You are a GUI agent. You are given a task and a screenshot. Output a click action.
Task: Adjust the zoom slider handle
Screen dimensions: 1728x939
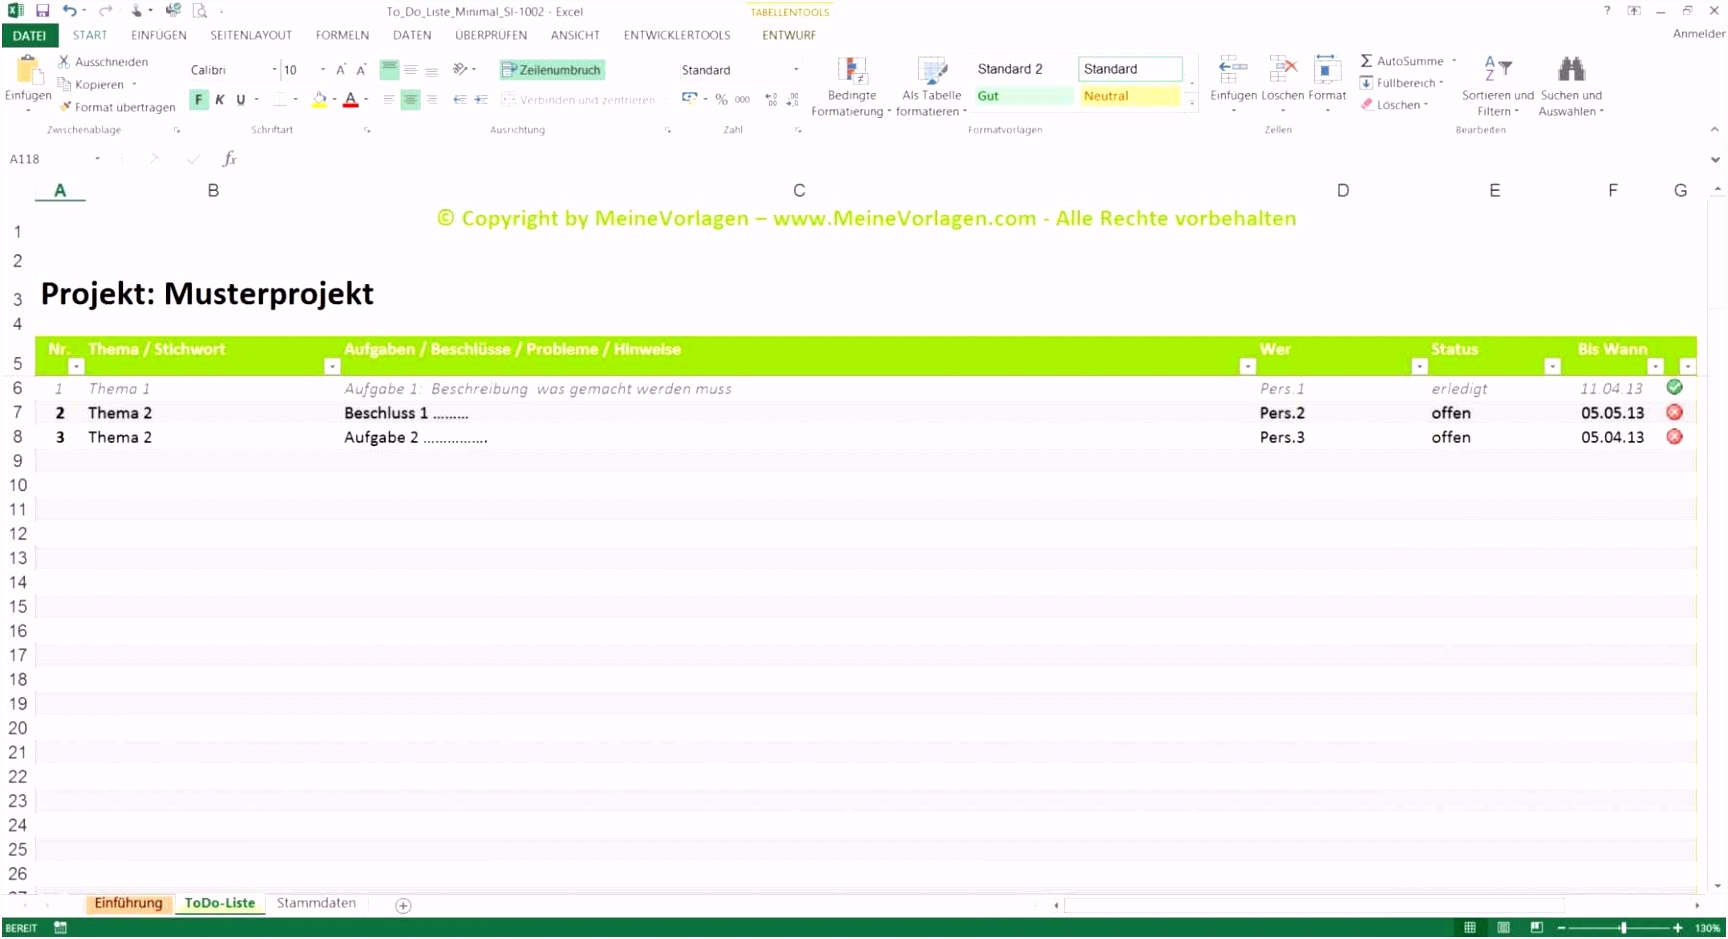1623,929
